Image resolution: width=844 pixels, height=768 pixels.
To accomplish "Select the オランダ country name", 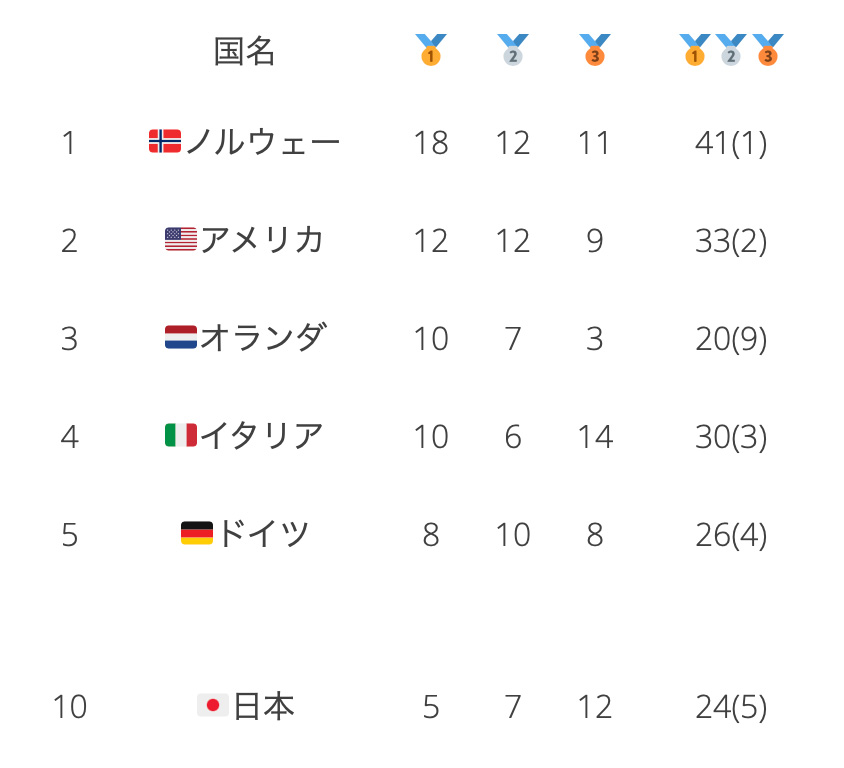I will pos(263,338).
